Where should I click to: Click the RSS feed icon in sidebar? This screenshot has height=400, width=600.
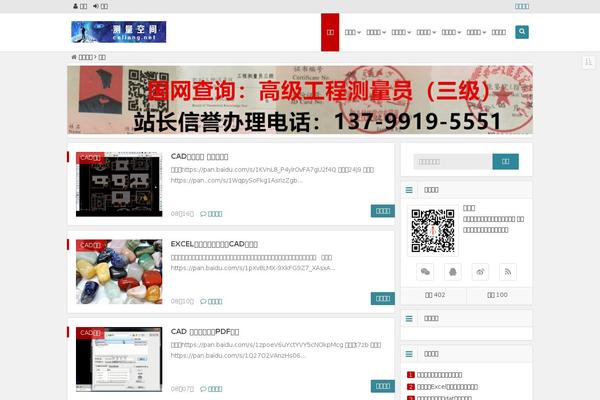click(508, 272)
